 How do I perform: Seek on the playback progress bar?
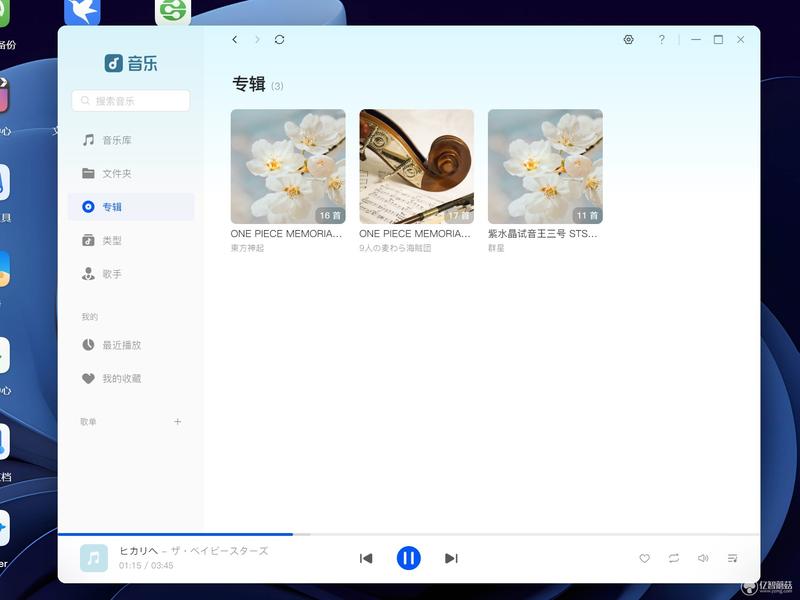click(409, 534)
